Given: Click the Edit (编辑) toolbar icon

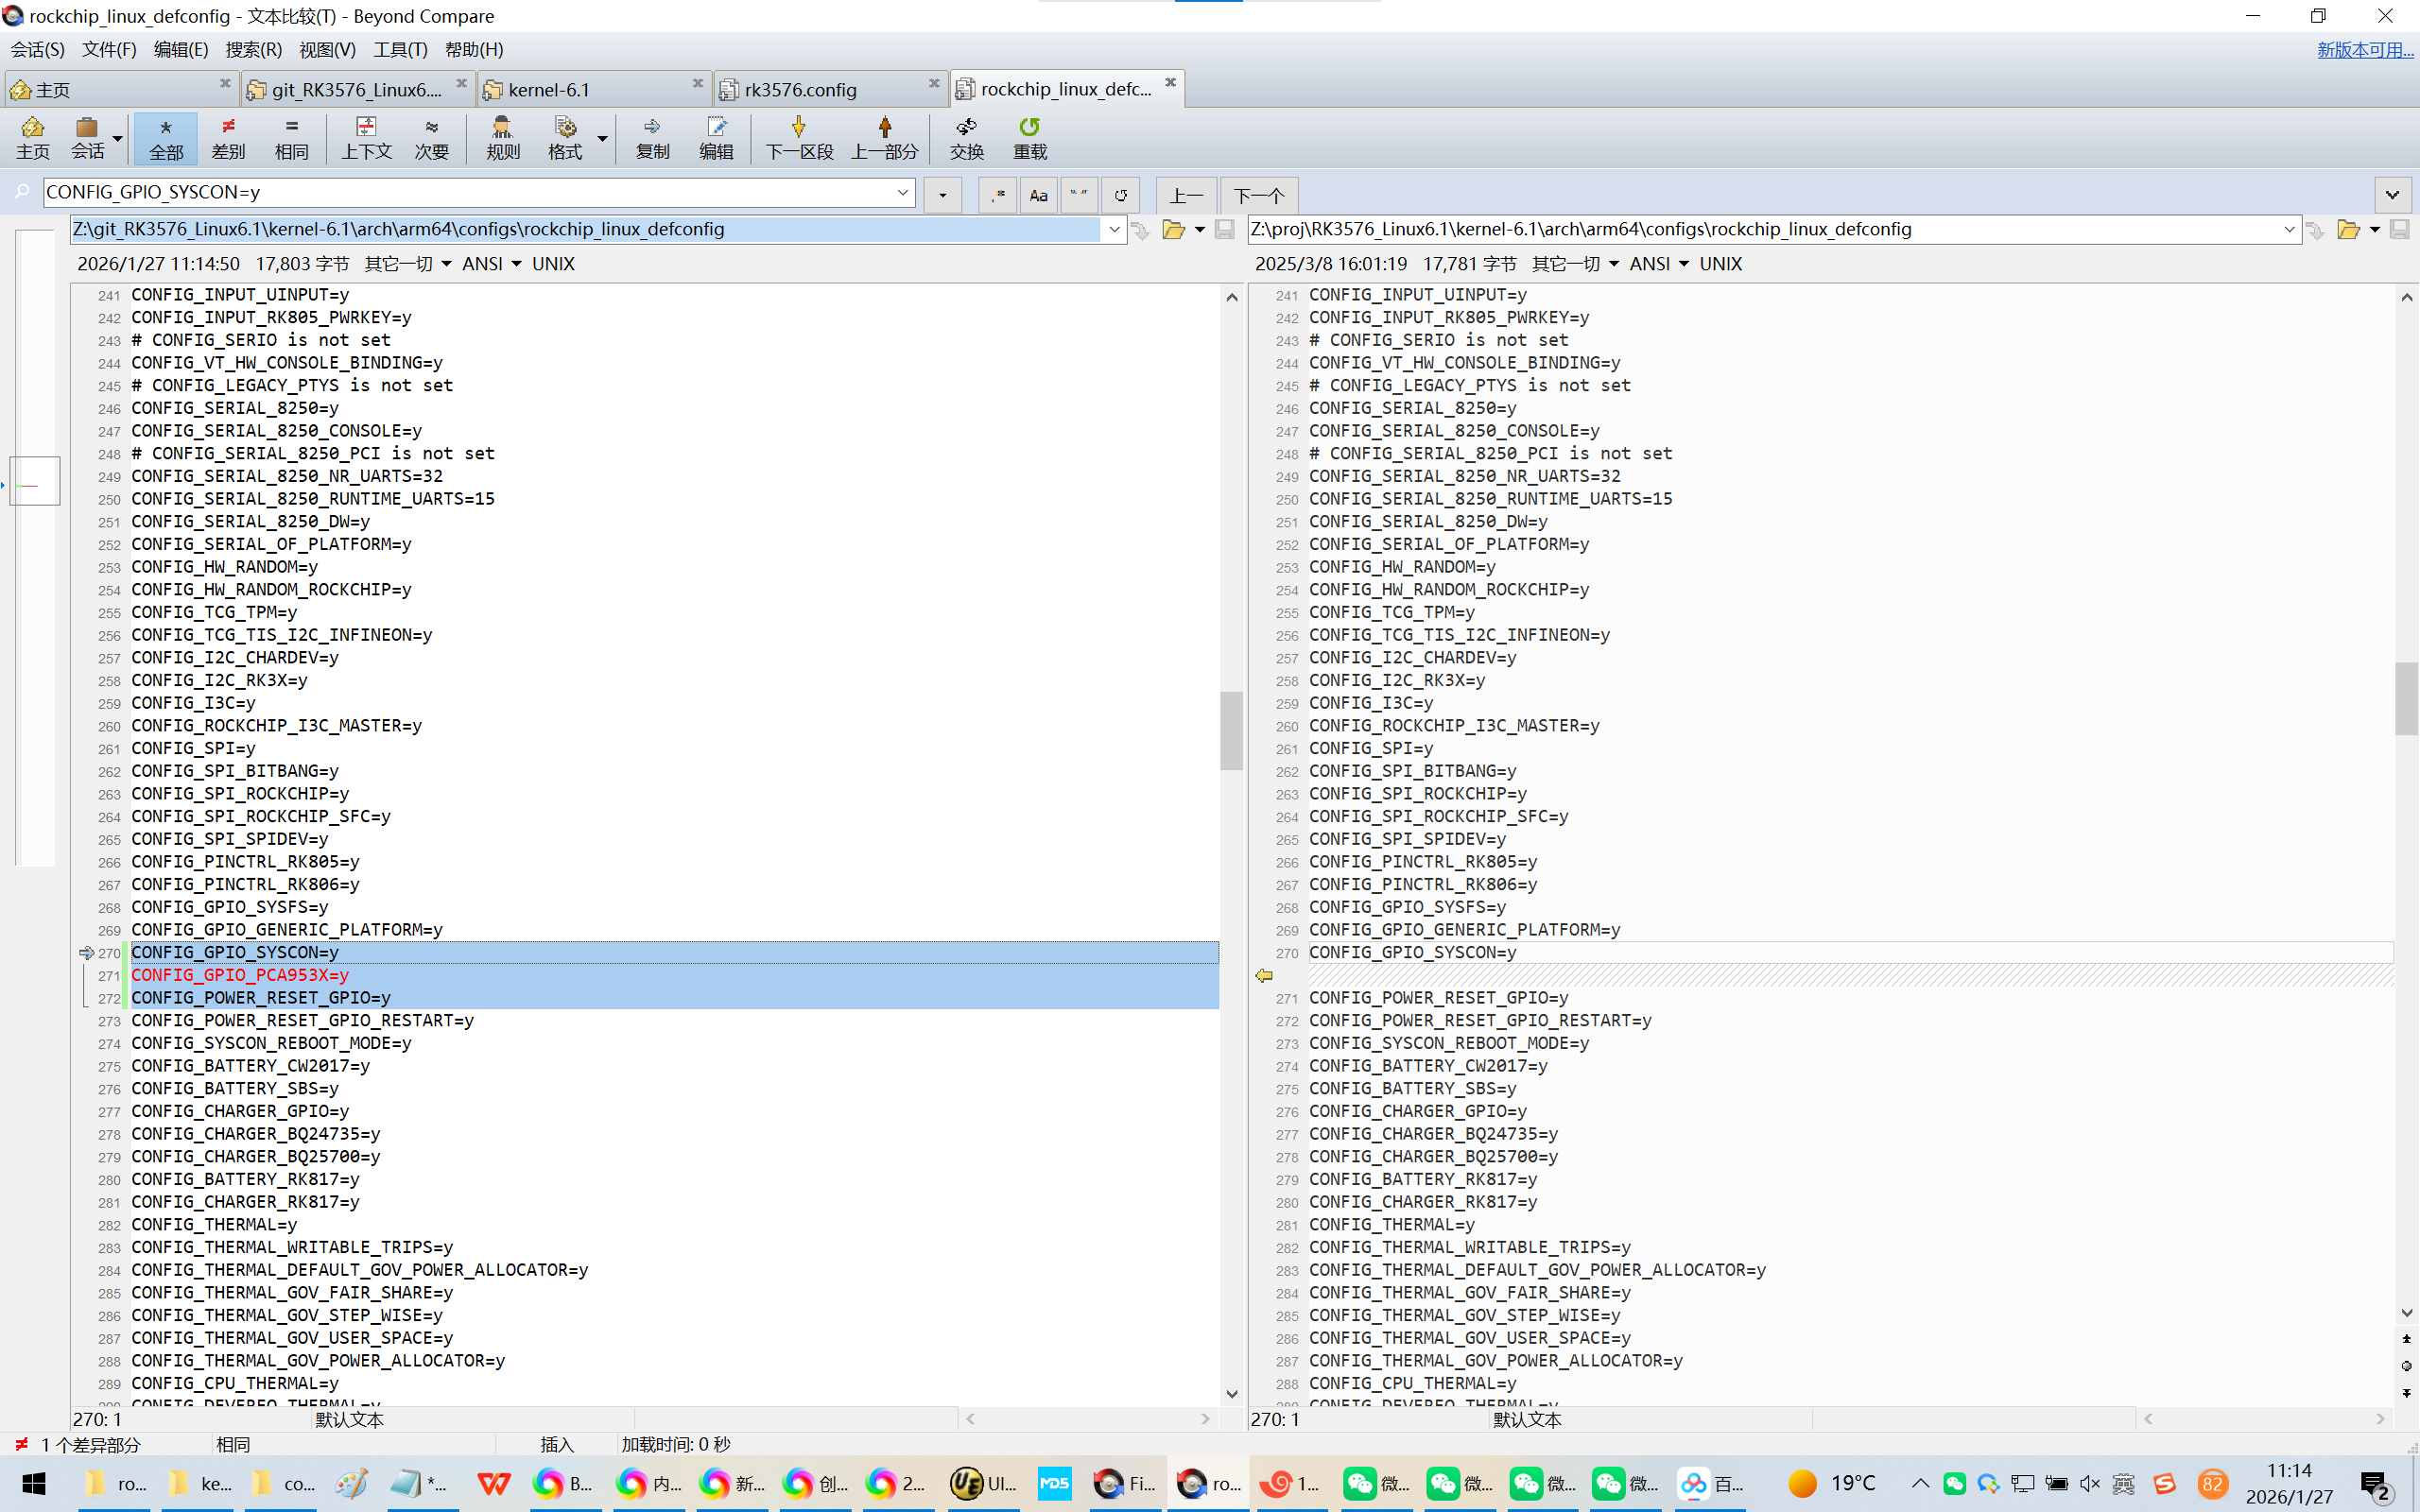Looking at the screenshot, I should point(716,137).
